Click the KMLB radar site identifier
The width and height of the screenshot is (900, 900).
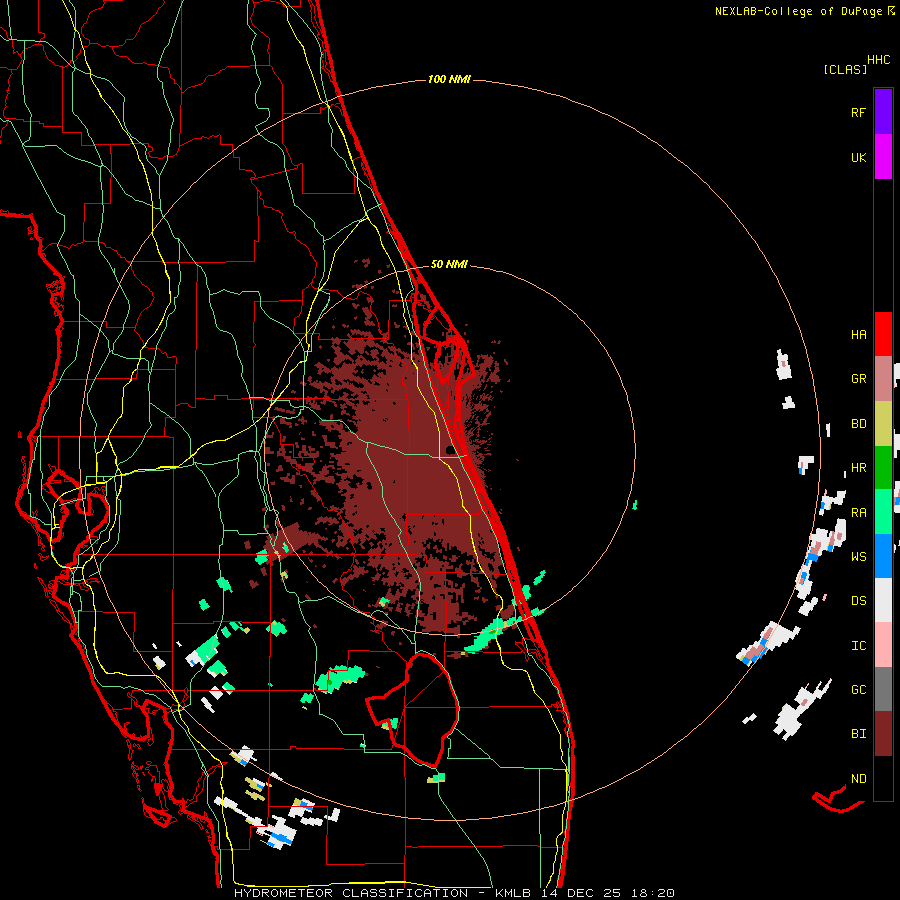(x=513, y=893)
